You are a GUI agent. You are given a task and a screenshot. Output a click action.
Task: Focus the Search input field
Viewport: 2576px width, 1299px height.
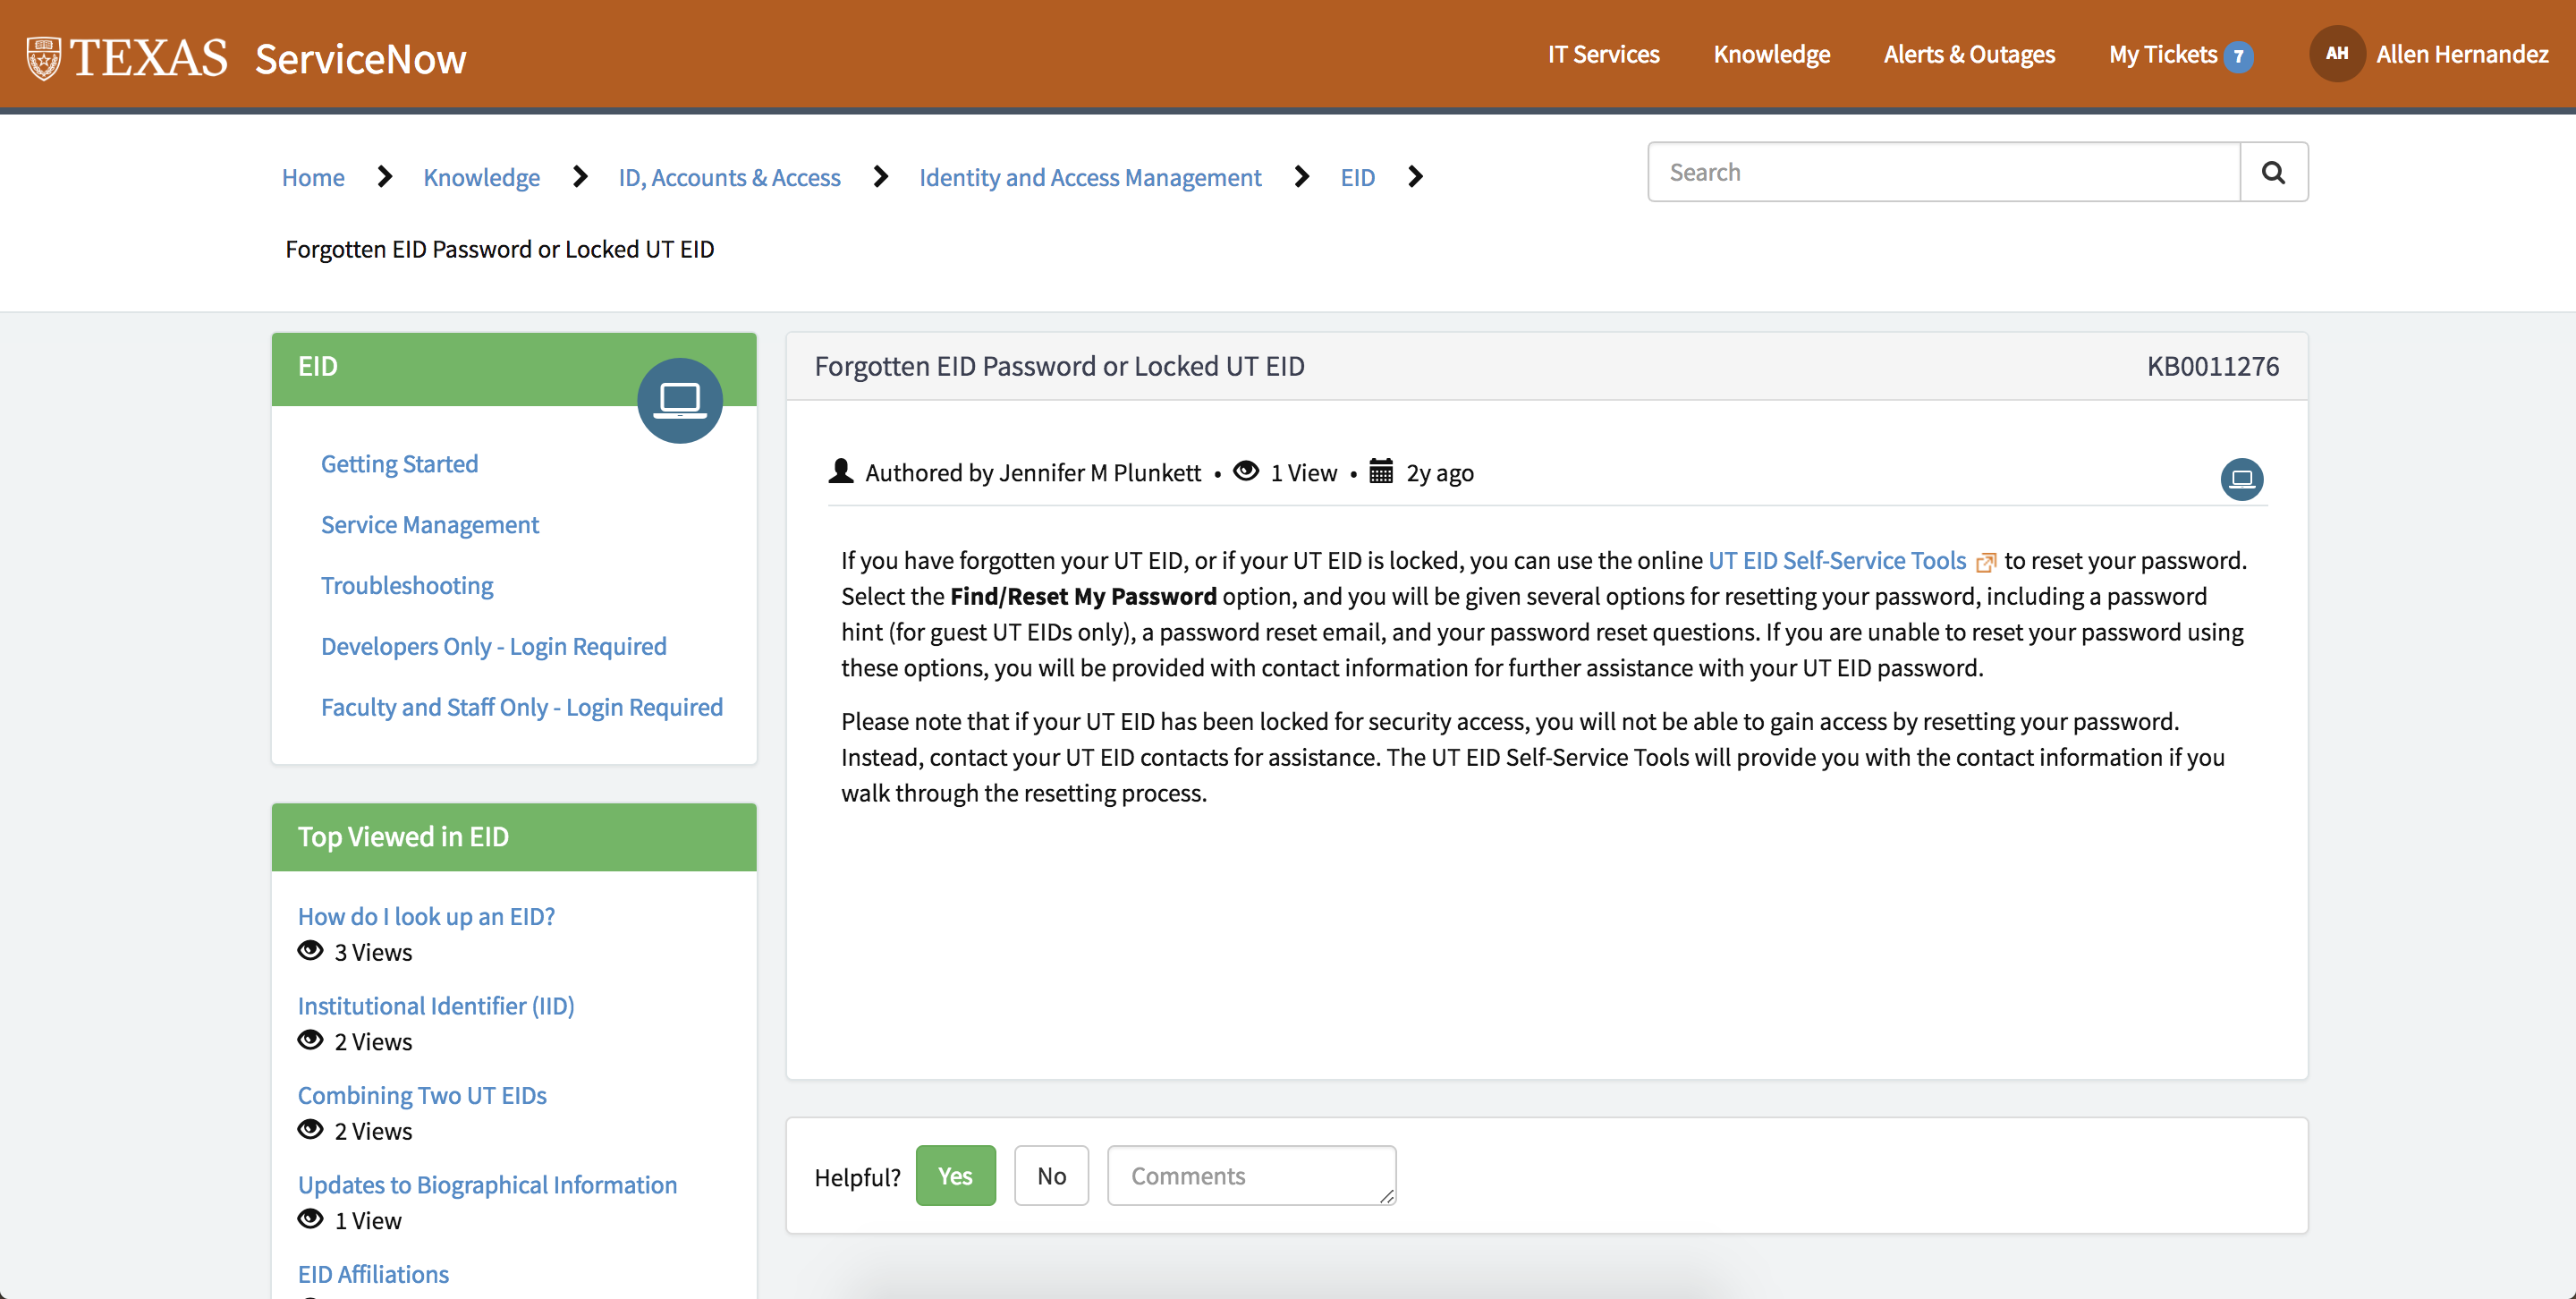coord(1943,172)
